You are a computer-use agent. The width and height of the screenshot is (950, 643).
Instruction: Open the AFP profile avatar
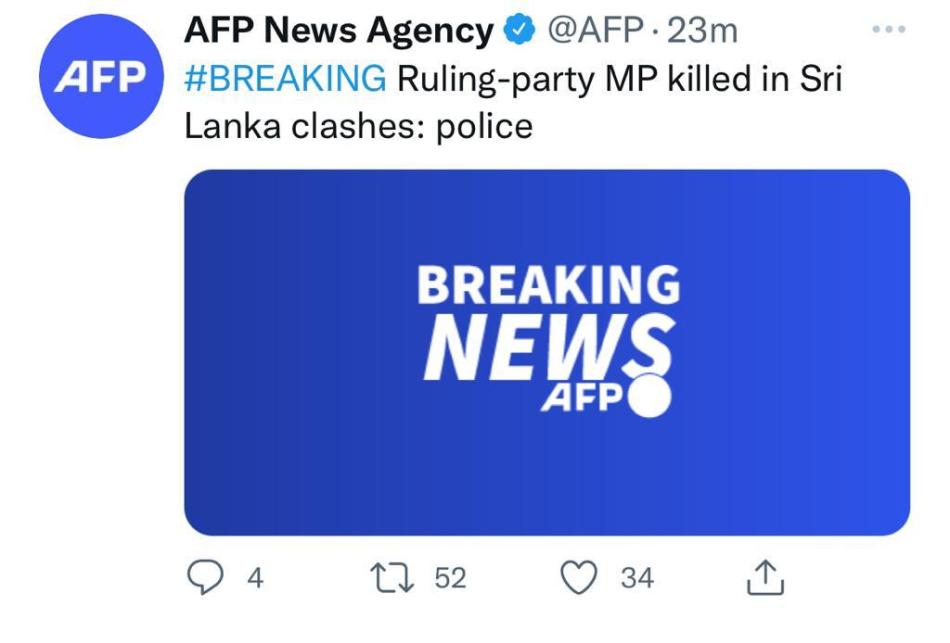[100, 76]
